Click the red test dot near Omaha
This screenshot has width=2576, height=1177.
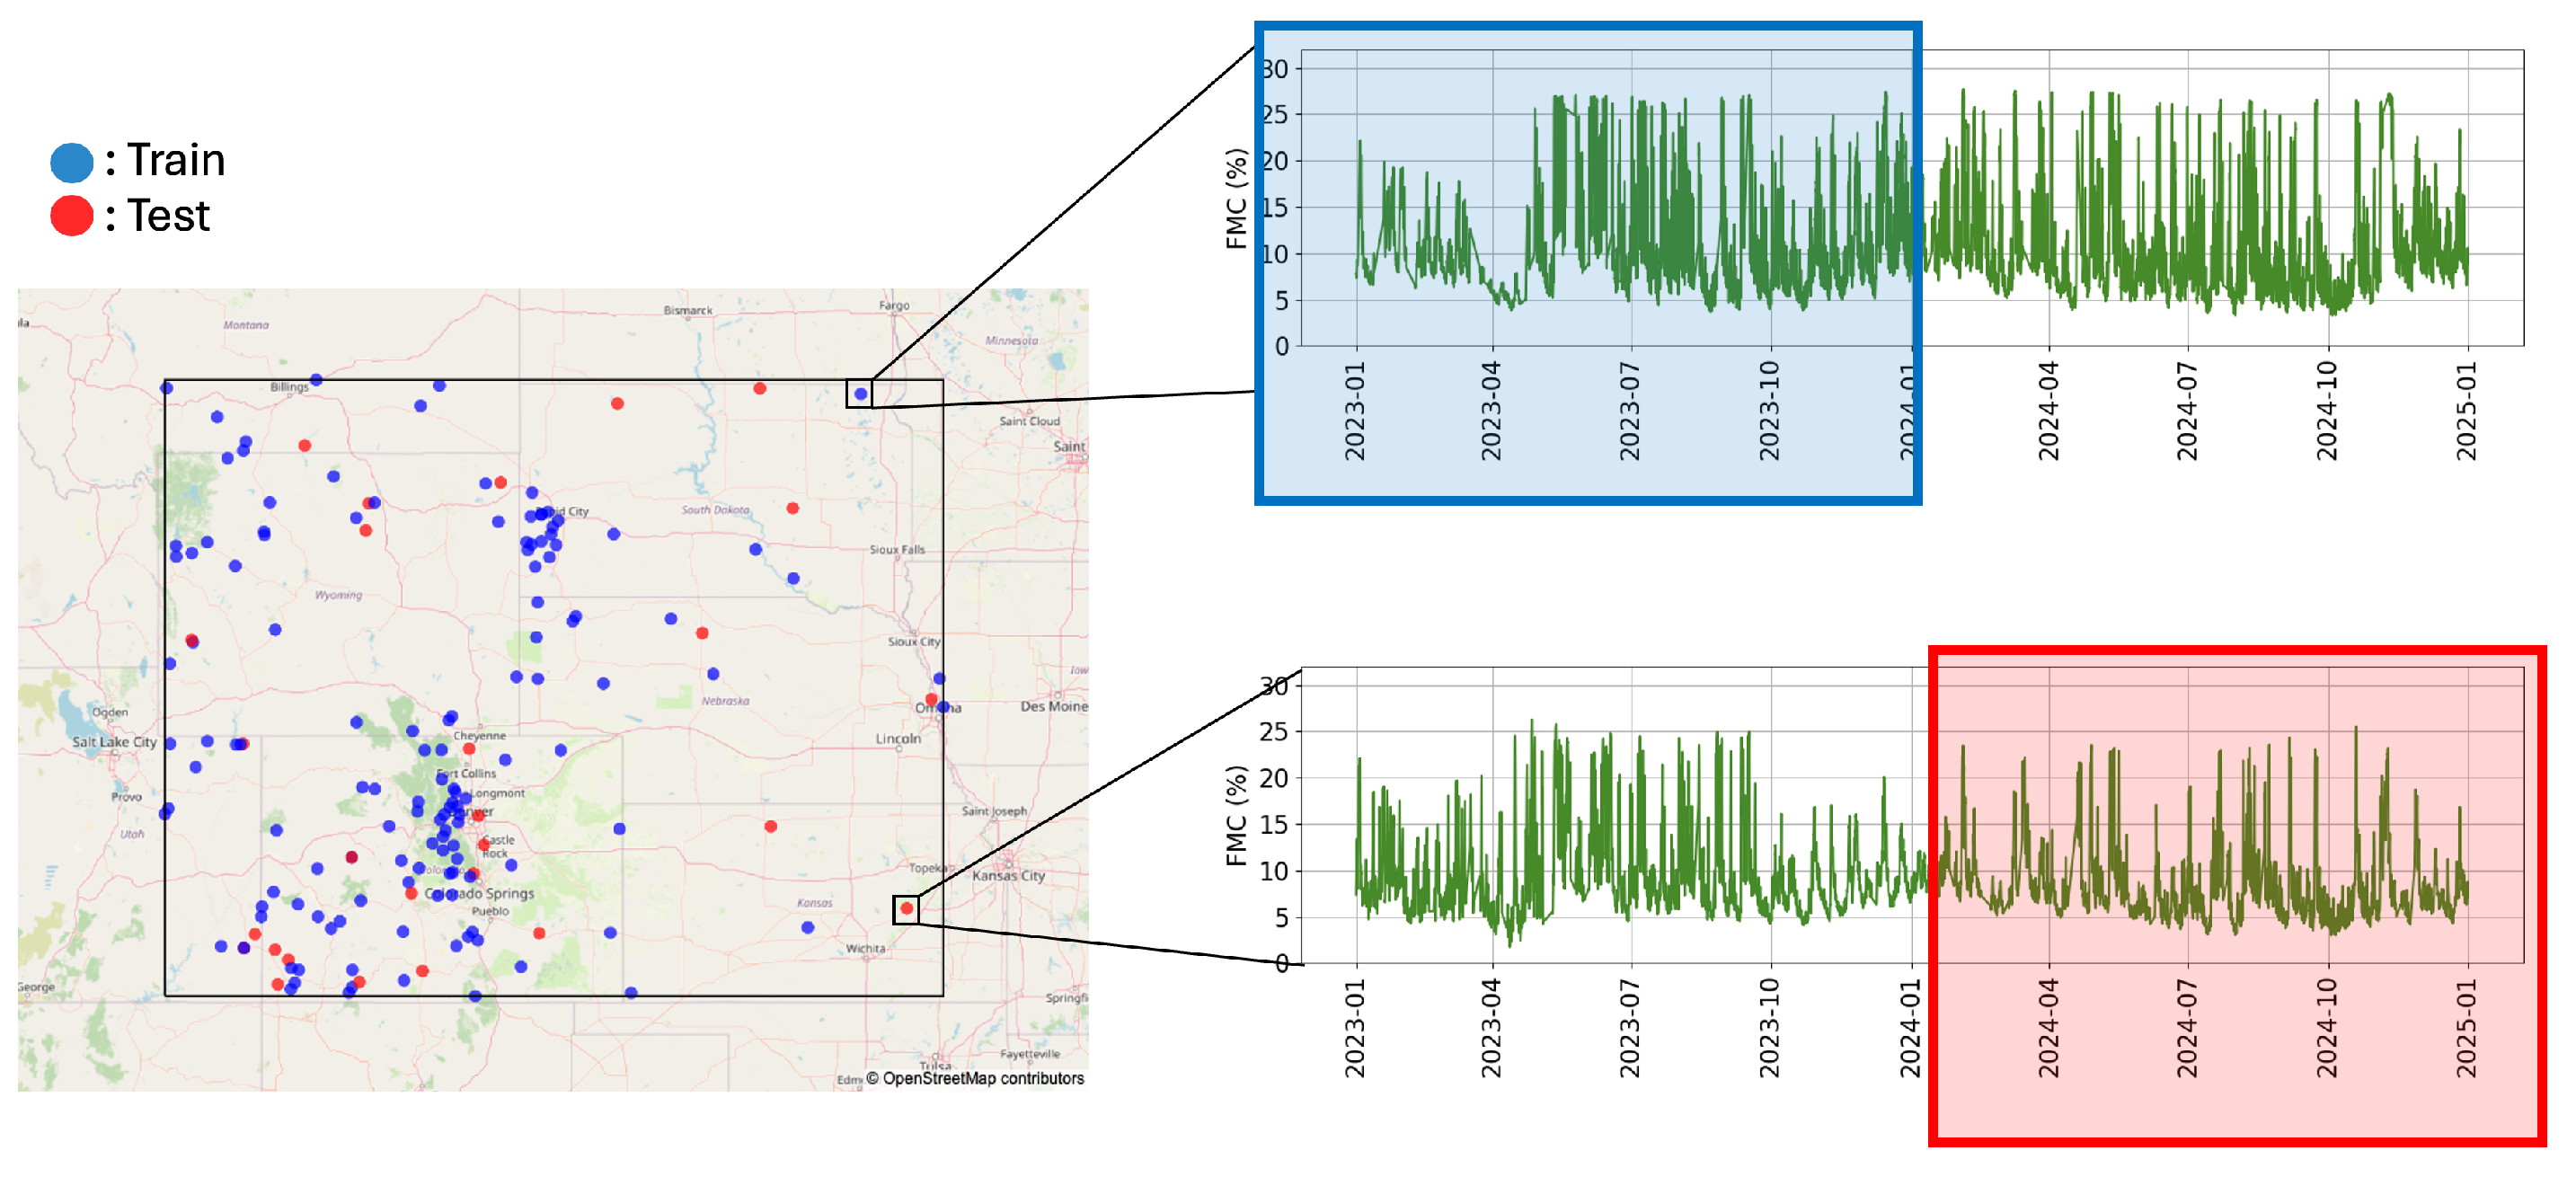(931, 699)
